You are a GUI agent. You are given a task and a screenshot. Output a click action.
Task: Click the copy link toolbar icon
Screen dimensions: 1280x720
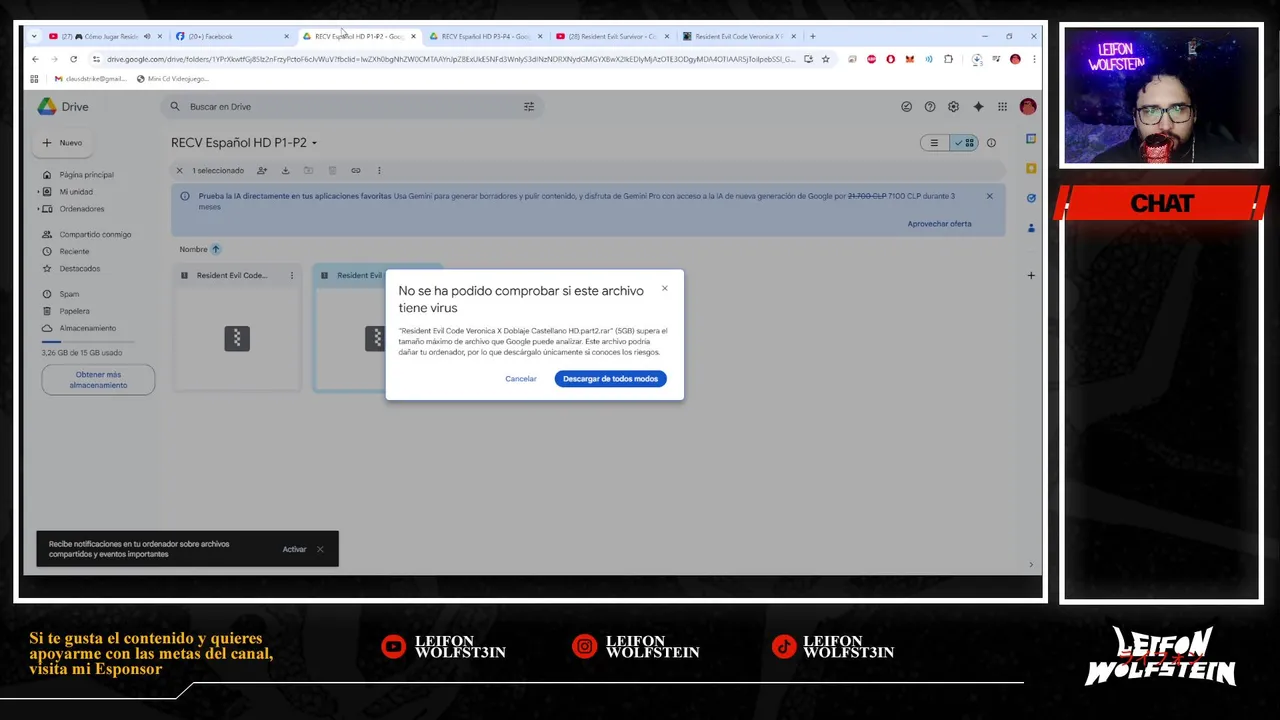click(355, 171)
